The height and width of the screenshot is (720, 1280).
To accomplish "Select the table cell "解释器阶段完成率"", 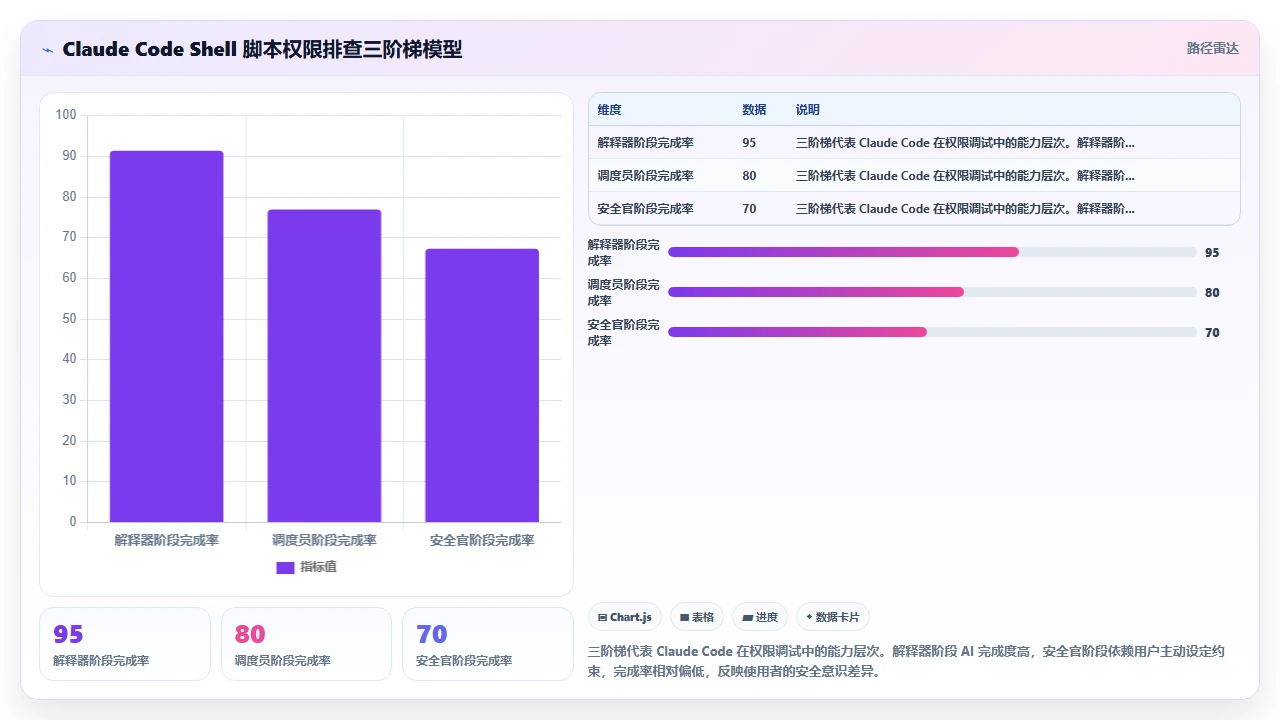I will [x=645, y=143].
